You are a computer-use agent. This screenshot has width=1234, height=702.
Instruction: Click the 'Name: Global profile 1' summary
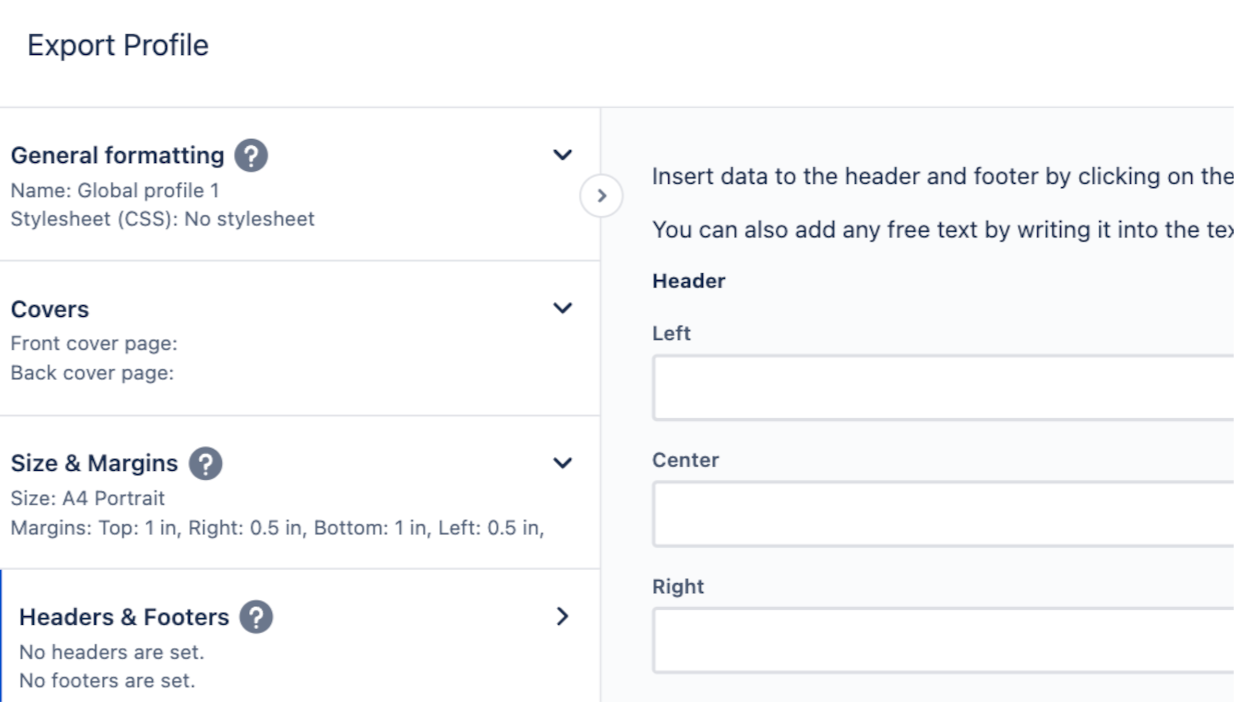[115, 190]
